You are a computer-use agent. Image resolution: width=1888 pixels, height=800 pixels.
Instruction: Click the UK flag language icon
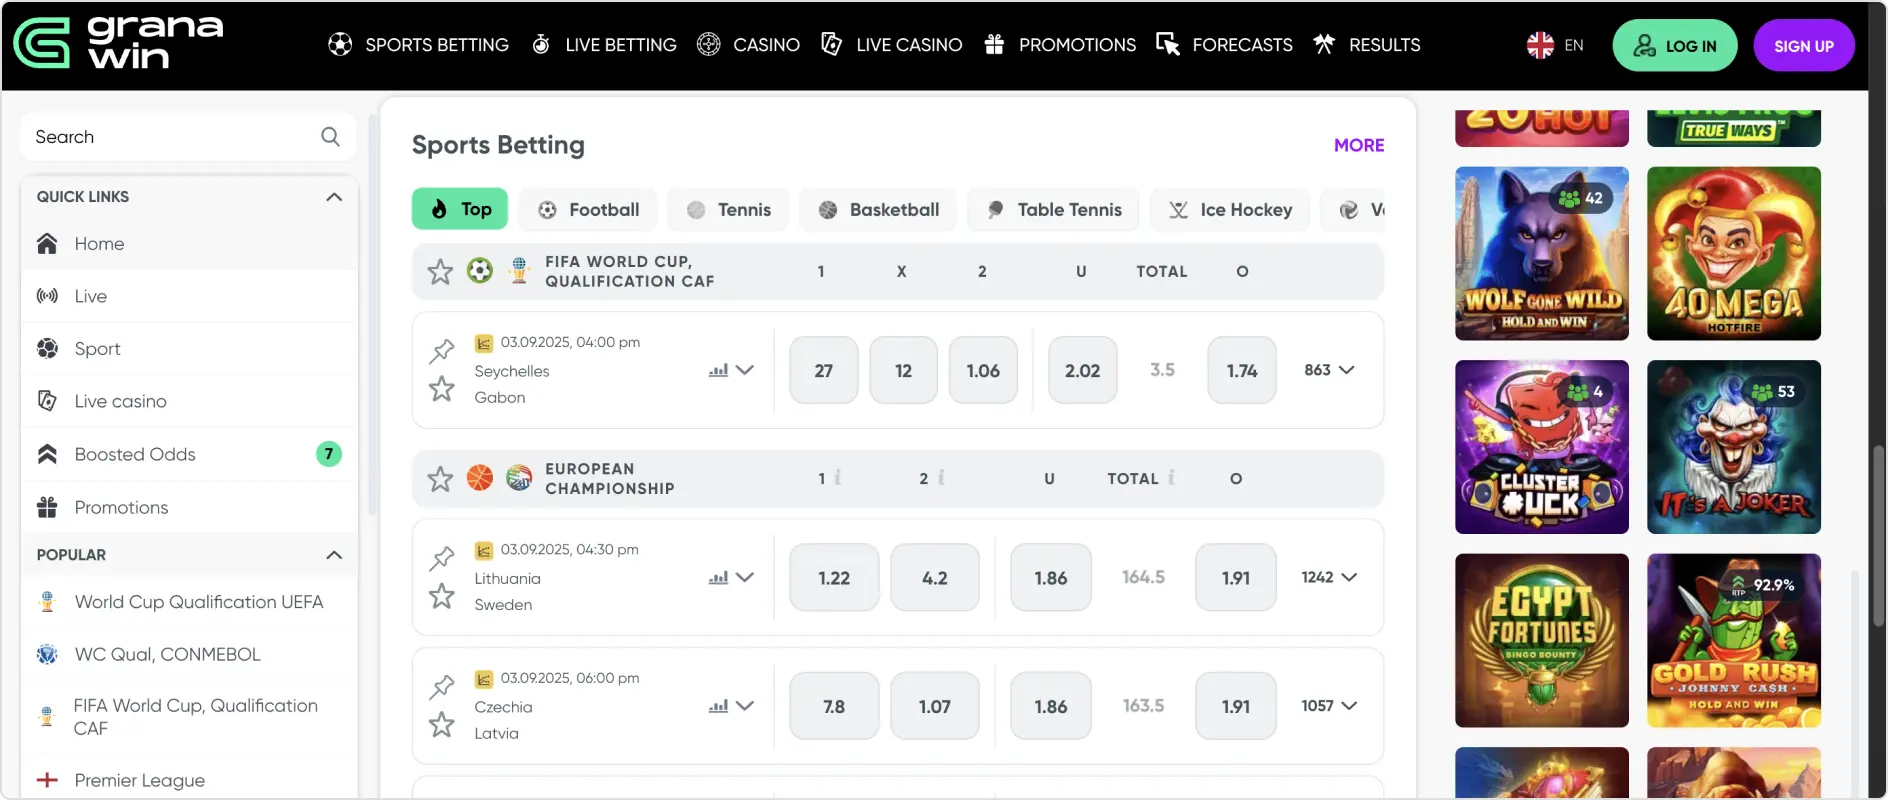pyautogui.click(x=1540, y=45)
